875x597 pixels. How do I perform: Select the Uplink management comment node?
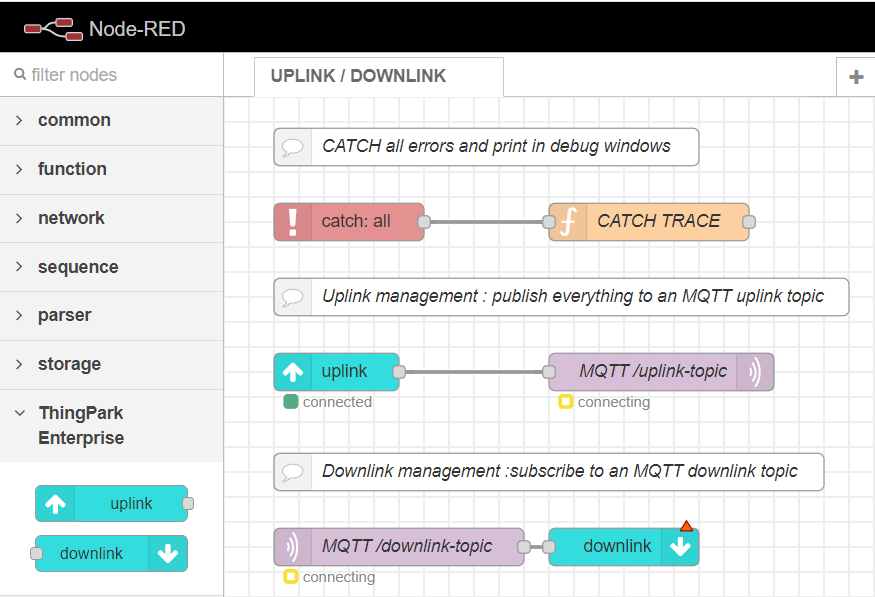click(572, 297)
